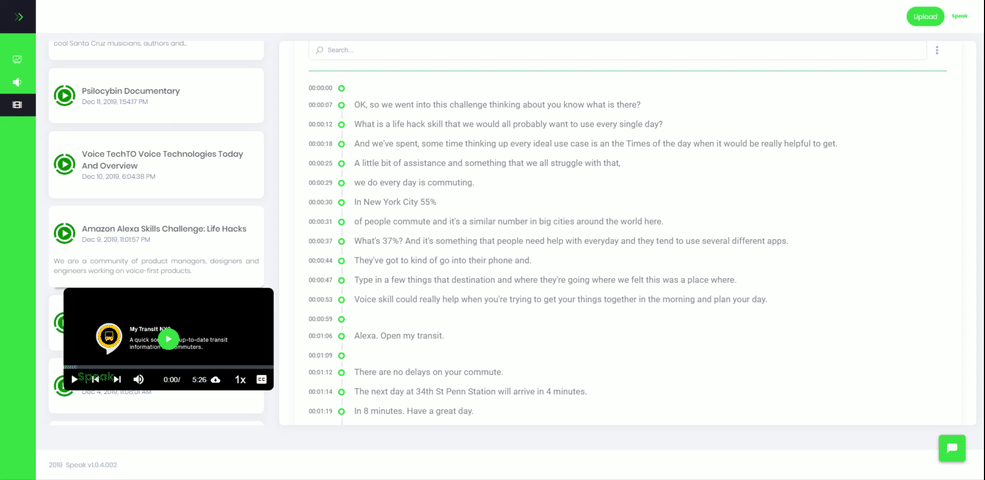Jump to the 00:00:59 timeline marker
Image resolution: width=985 pixels, height=480 pixels.
click(342, 319)
